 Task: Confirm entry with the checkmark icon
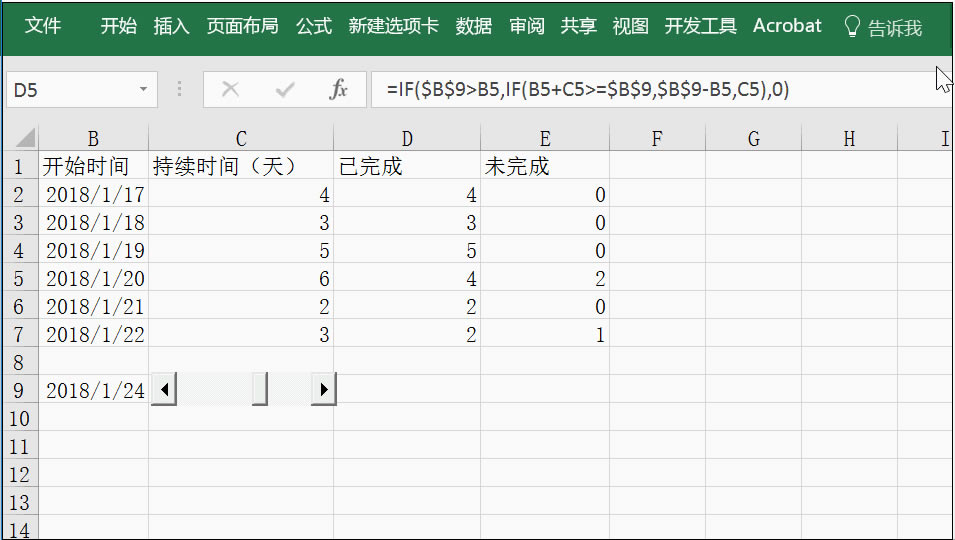coord(284,90)
